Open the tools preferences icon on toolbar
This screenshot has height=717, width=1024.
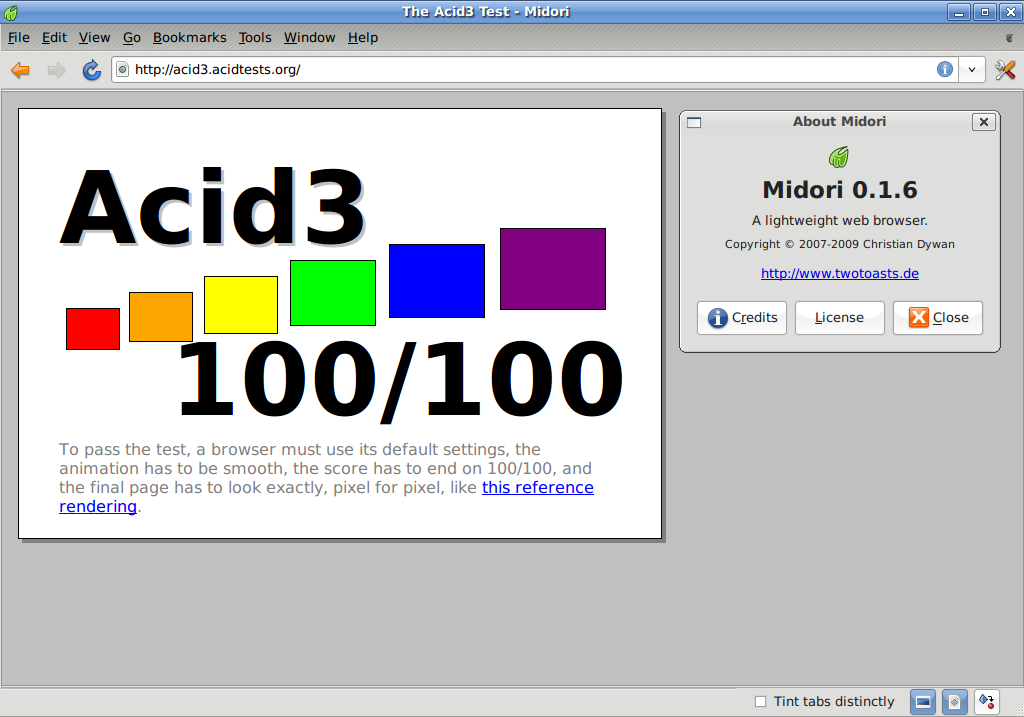(x=1005, y=70)
